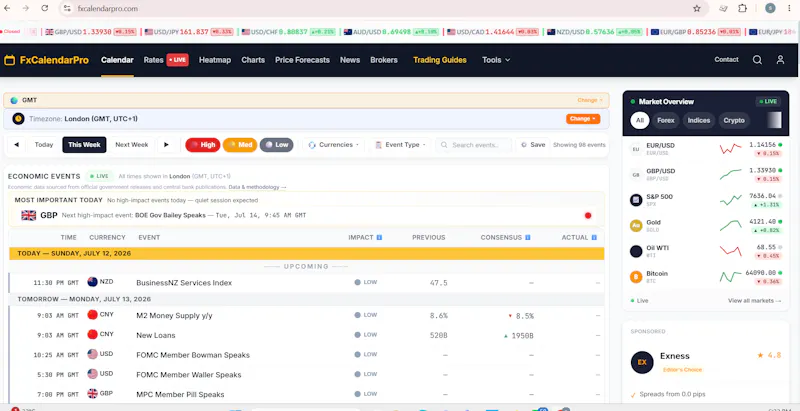
Task: Open the Brokers nav item
Action: pos(384,60)
